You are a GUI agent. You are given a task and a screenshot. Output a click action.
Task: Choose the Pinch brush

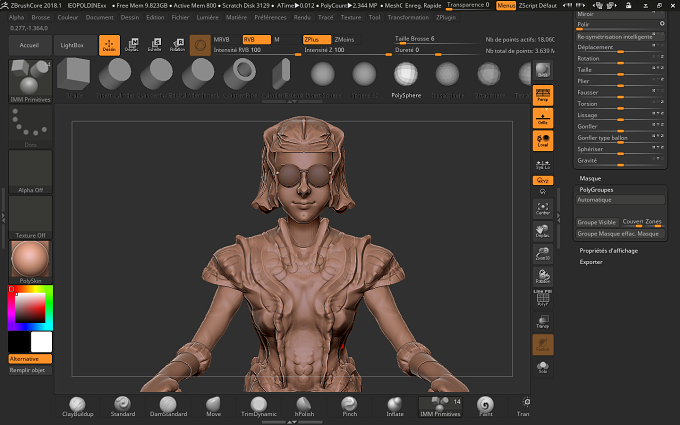[350, 407]
